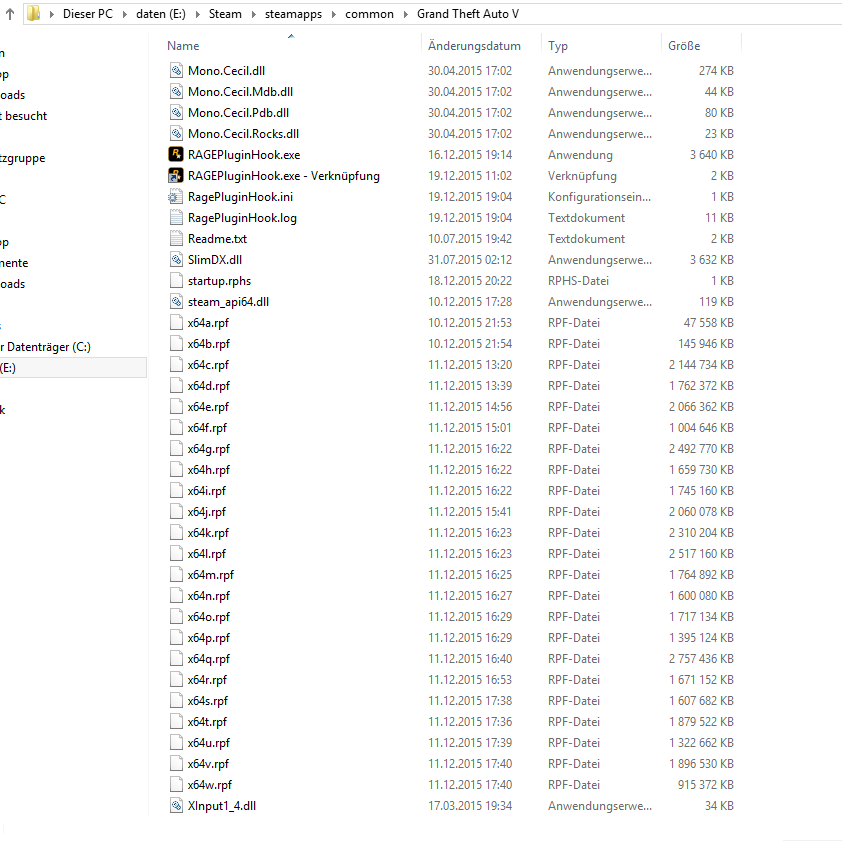Click the Grand Theft Auto V breadcrumb

click(x=468, y=14)
